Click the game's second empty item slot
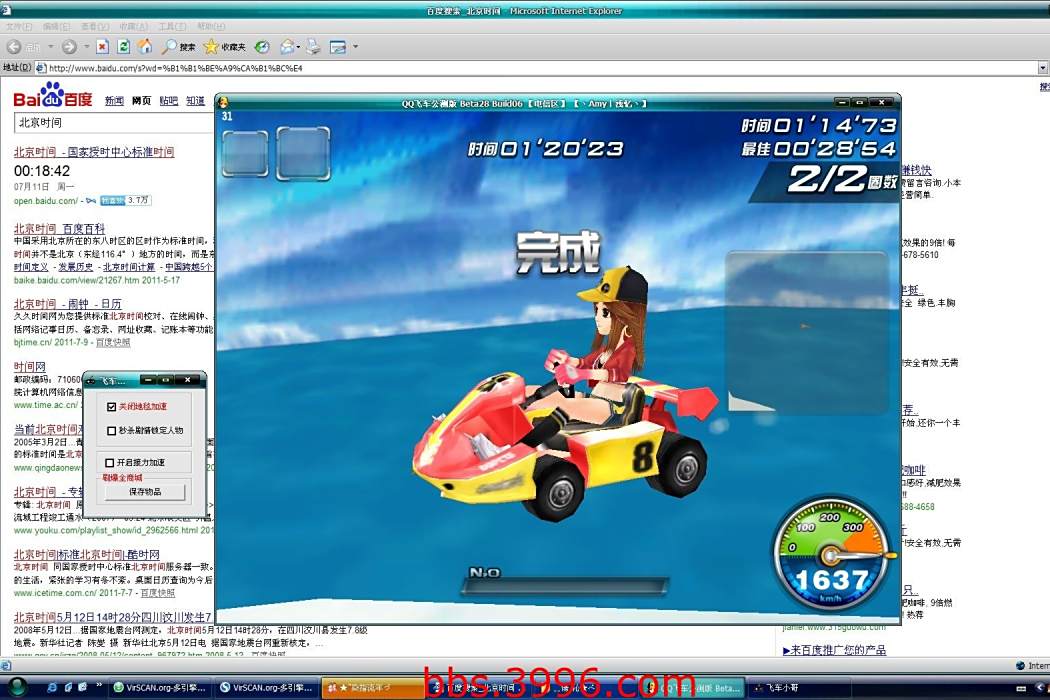This screenshot has width=1050, height=700. tap(303, 153)
